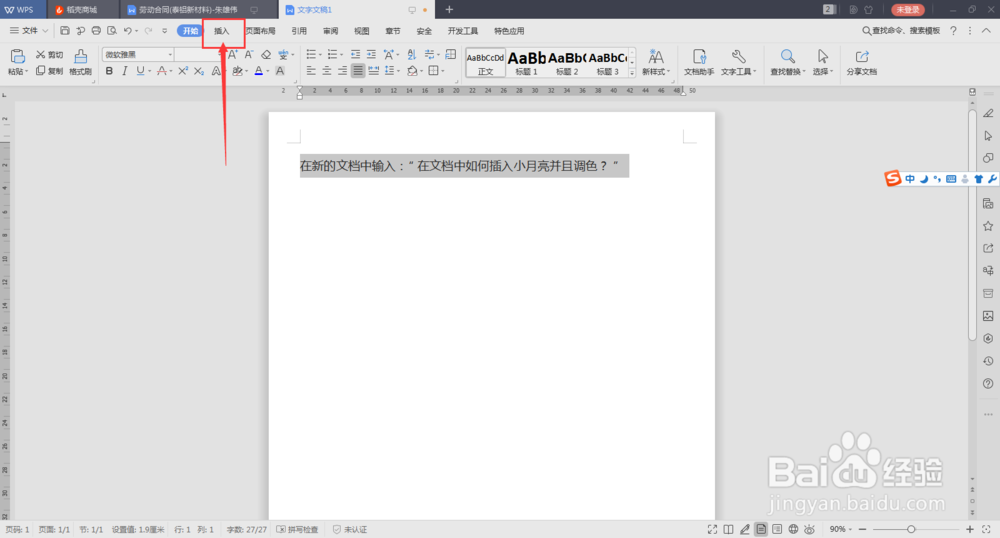Set paragraph alignment to justify
Viewport: 1000px width, 538px height.
[x=358, y=71]
